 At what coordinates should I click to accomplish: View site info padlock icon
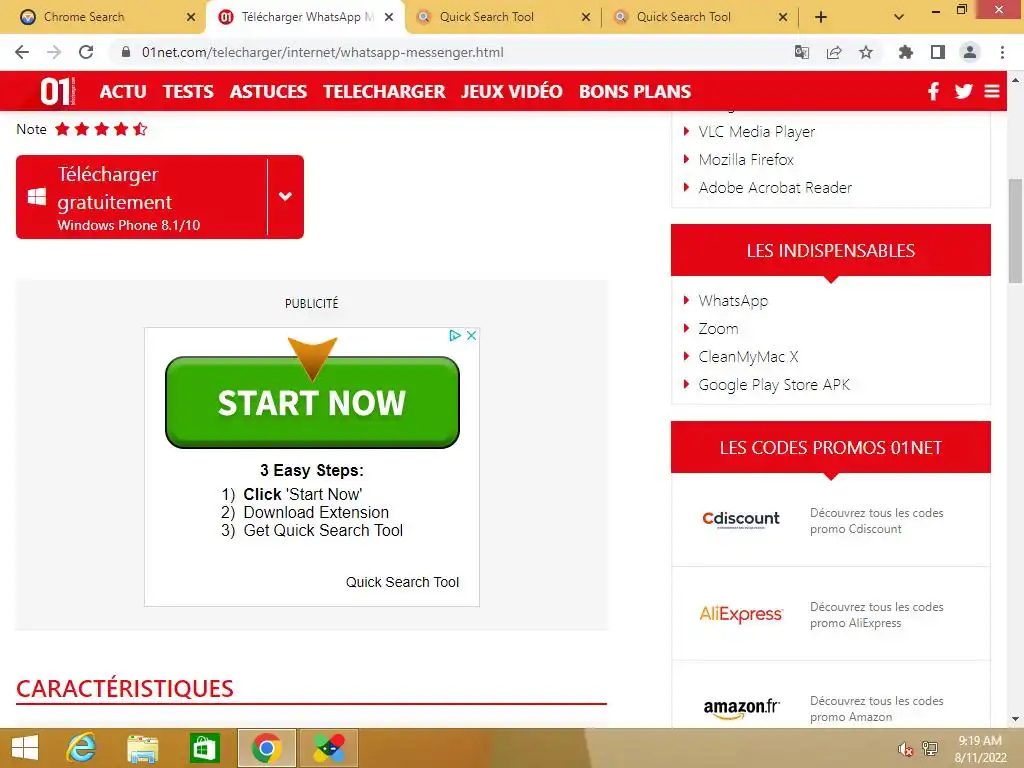click(126, 52)
